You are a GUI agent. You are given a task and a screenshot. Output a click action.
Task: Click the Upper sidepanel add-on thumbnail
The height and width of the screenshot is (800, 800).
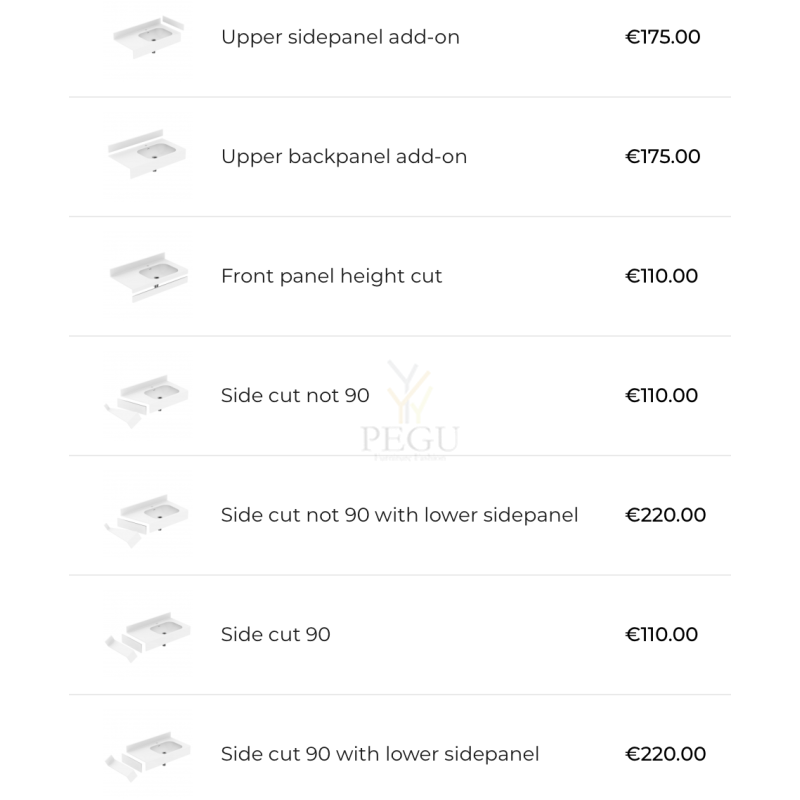tap(148, 37)
